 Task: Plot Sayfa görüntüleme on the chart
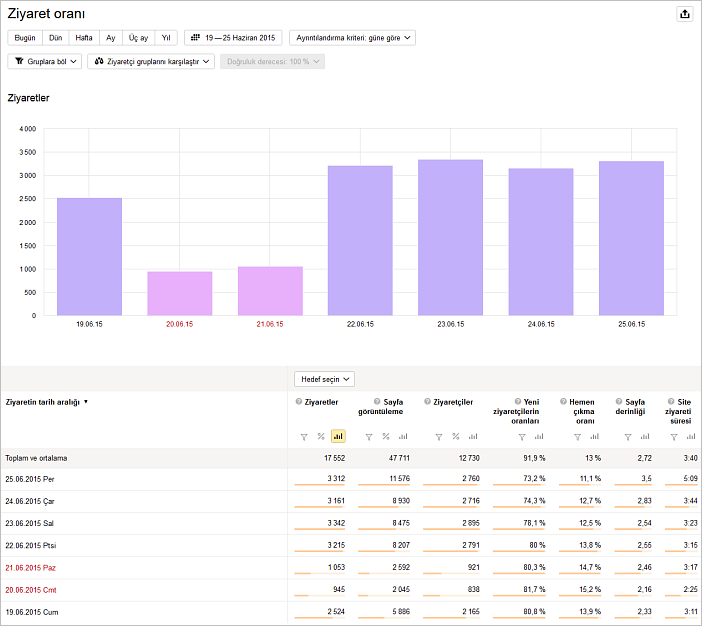[403, 436]
